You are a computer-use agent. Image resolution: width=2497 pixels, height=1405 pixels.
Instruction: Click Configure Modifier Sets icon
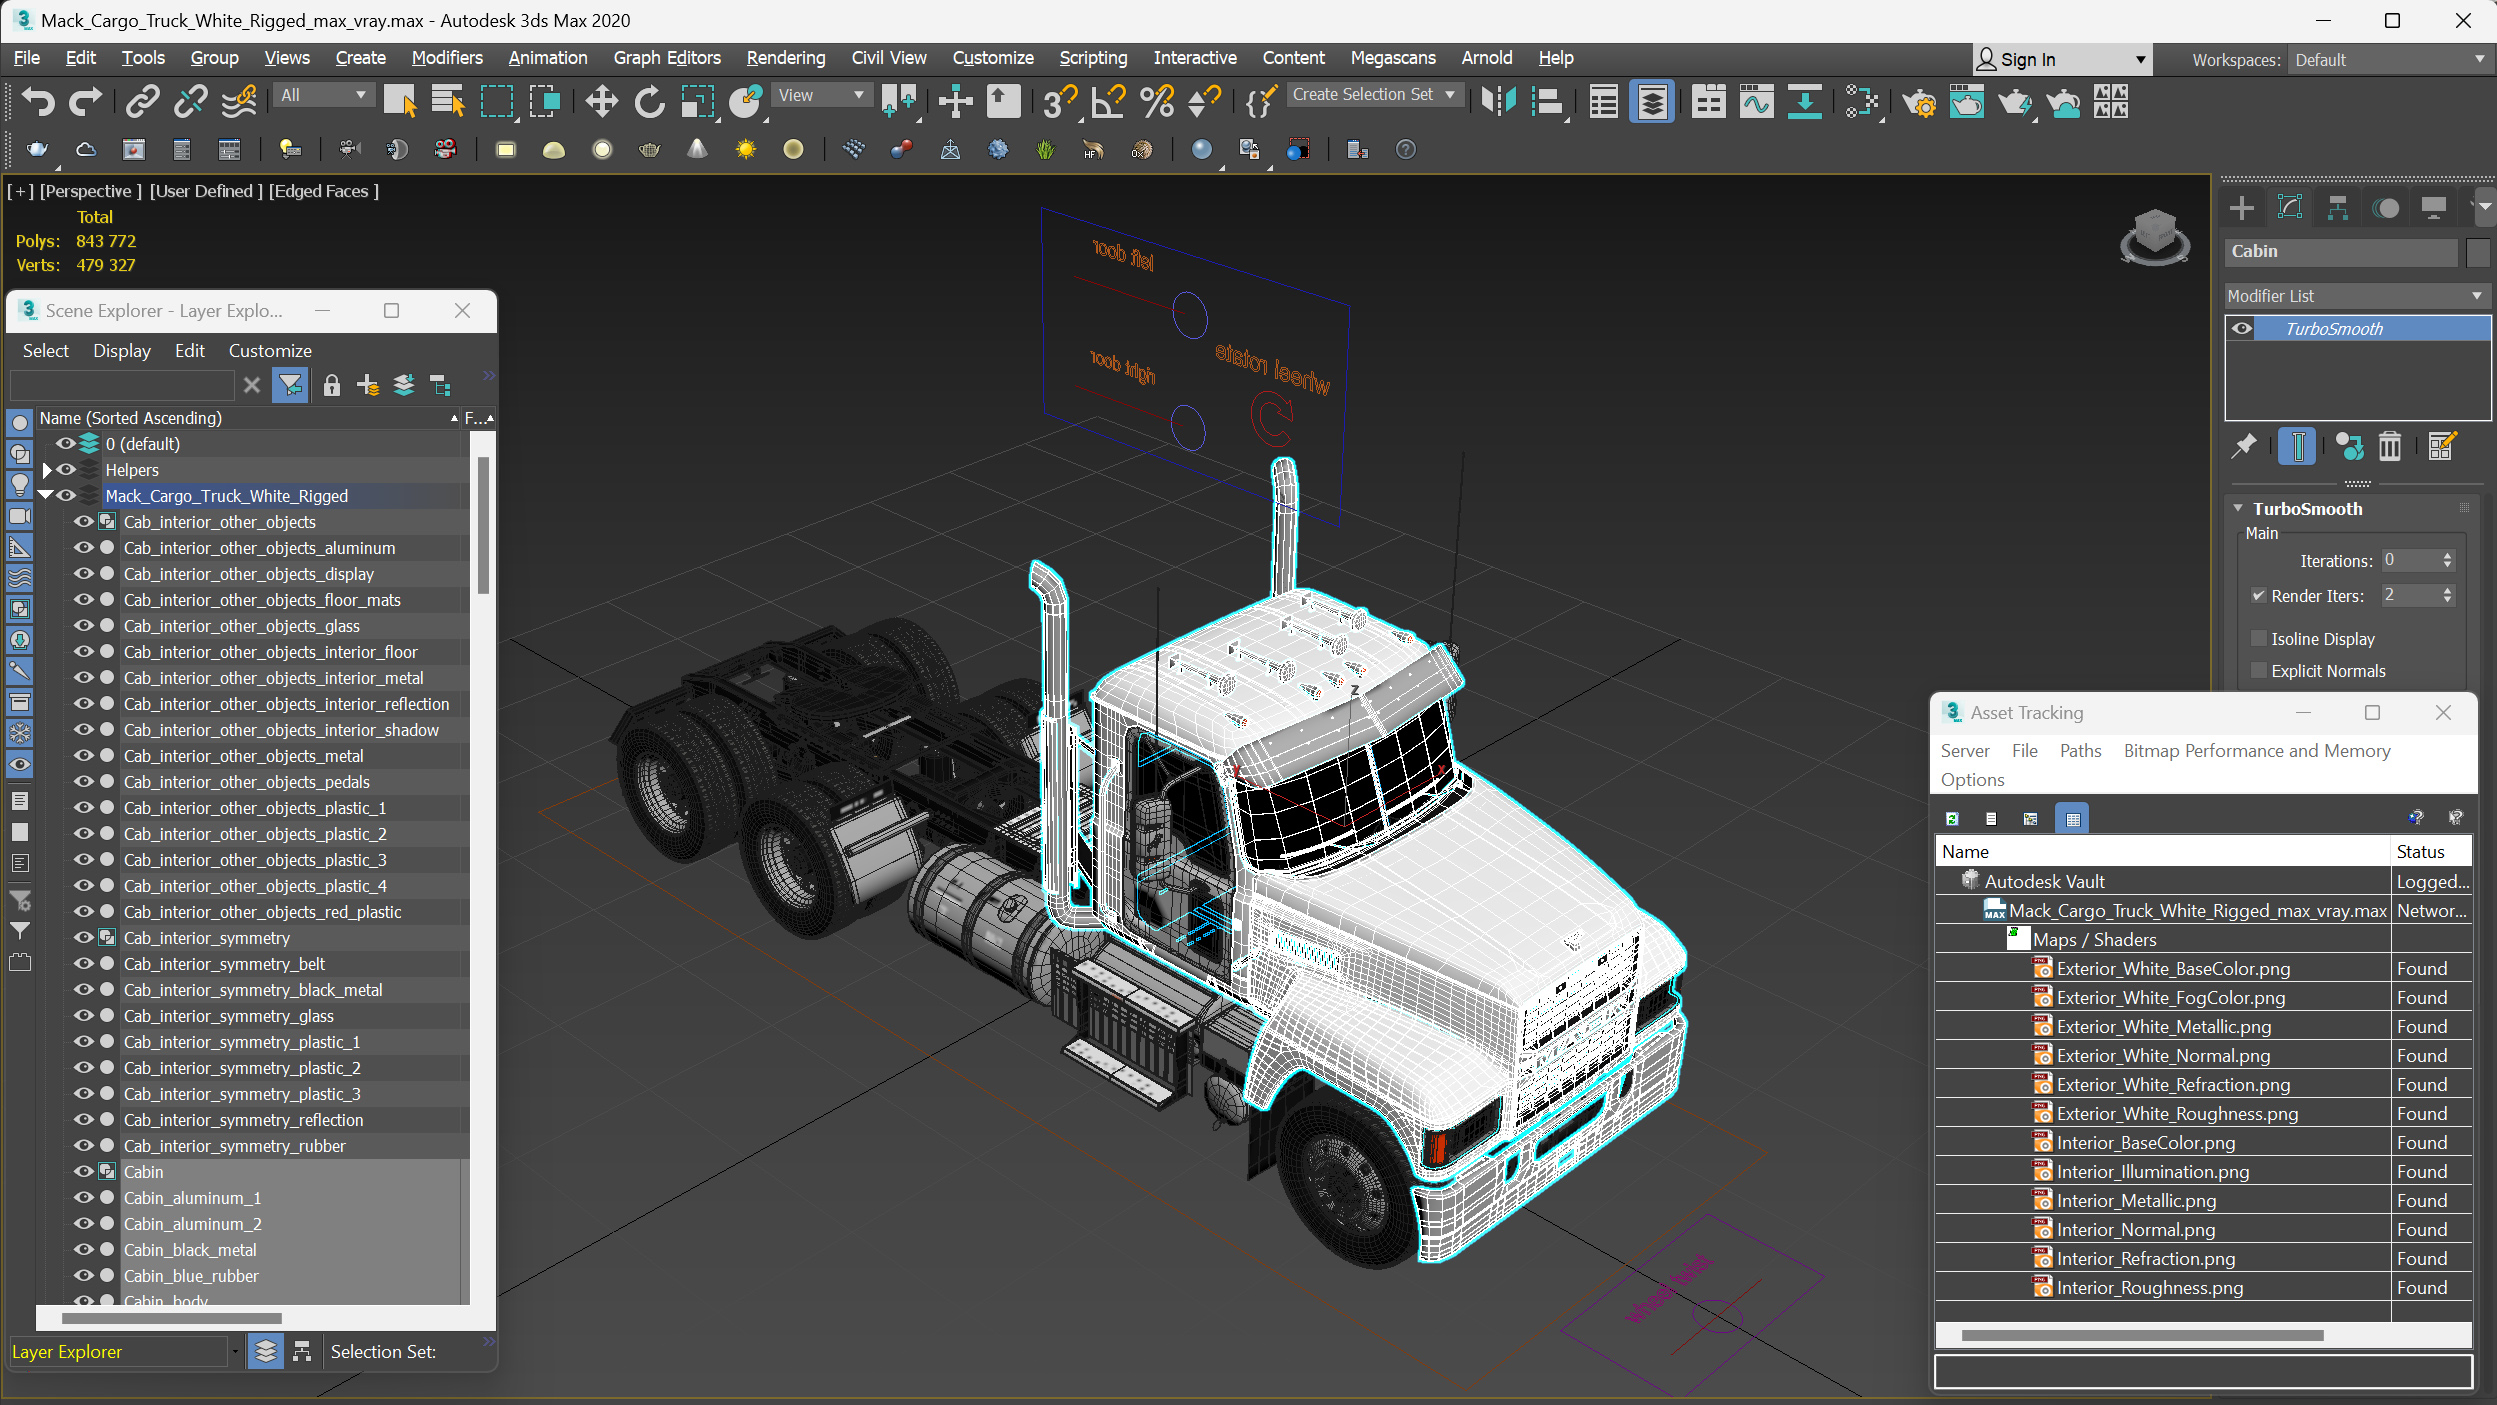[x=2441, y=445]
